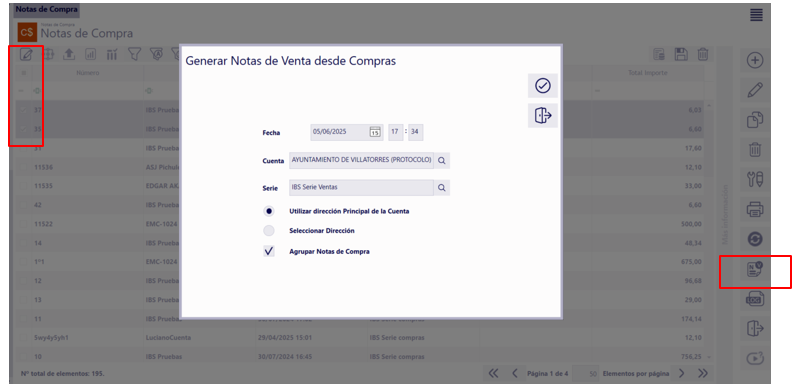Check the checkbox for row 11535
Image resolution: width=793 pixels, height=385 pixels.
[24, 186]
